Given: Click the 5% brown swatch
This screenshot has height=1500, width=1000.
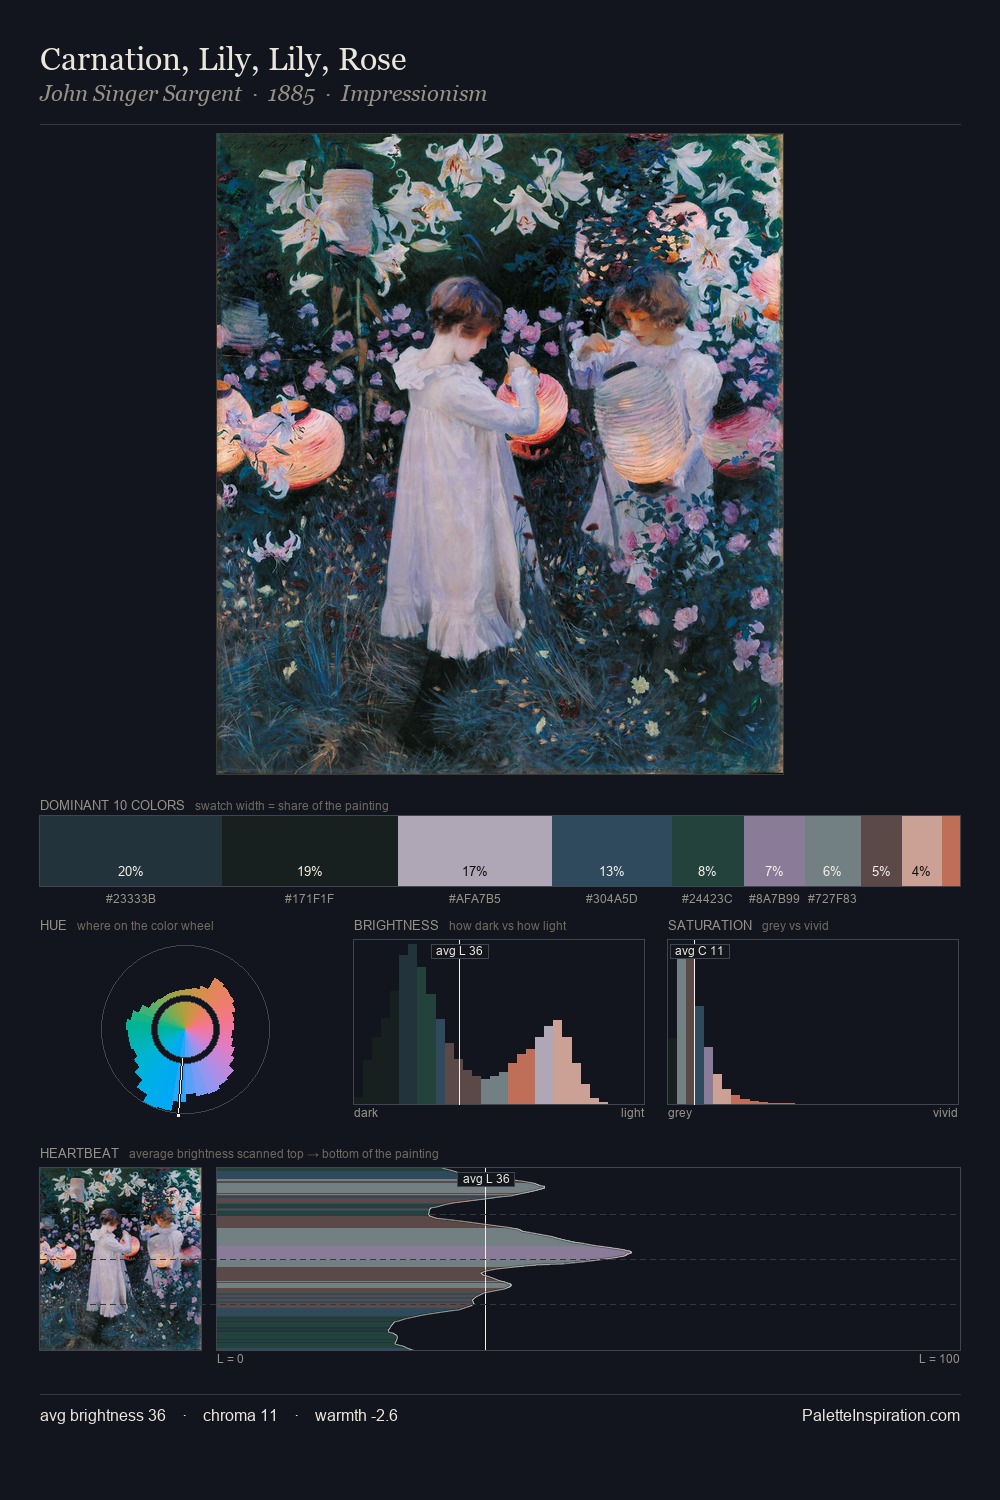Looking at the screenshot, I should point(881,851).
